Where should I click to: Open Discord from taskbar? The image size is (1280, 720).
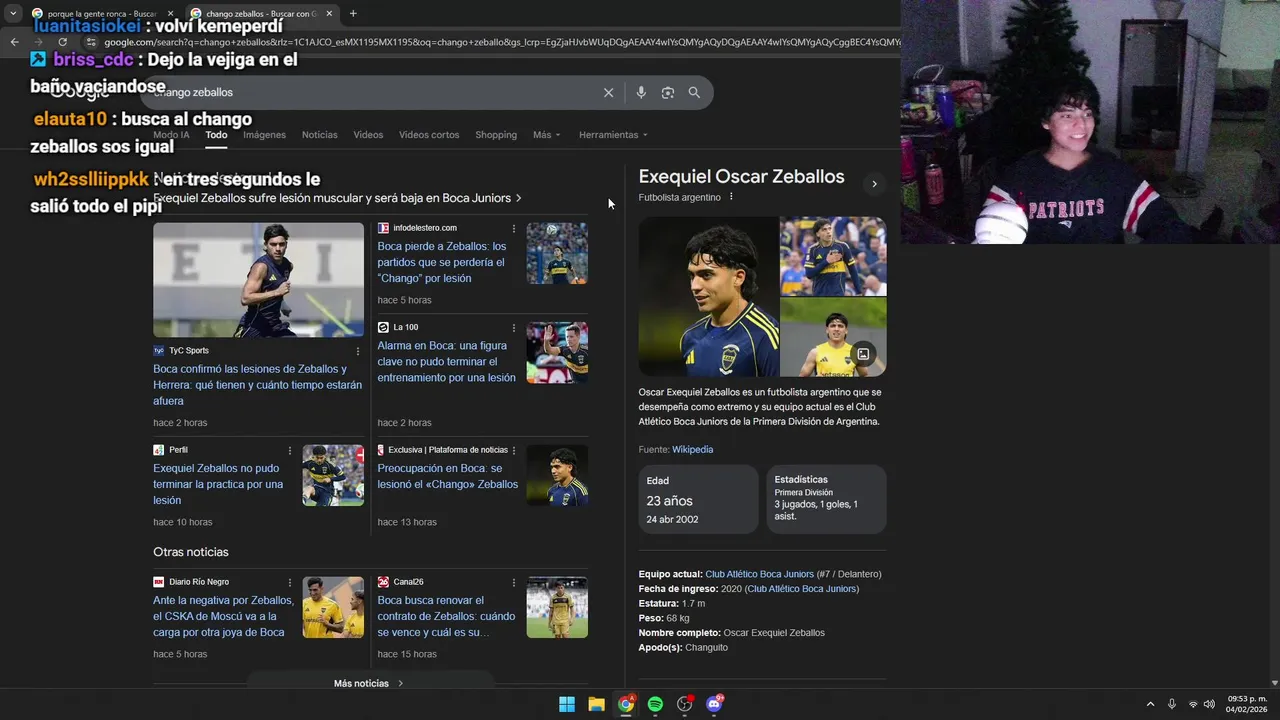click(714, 704)
